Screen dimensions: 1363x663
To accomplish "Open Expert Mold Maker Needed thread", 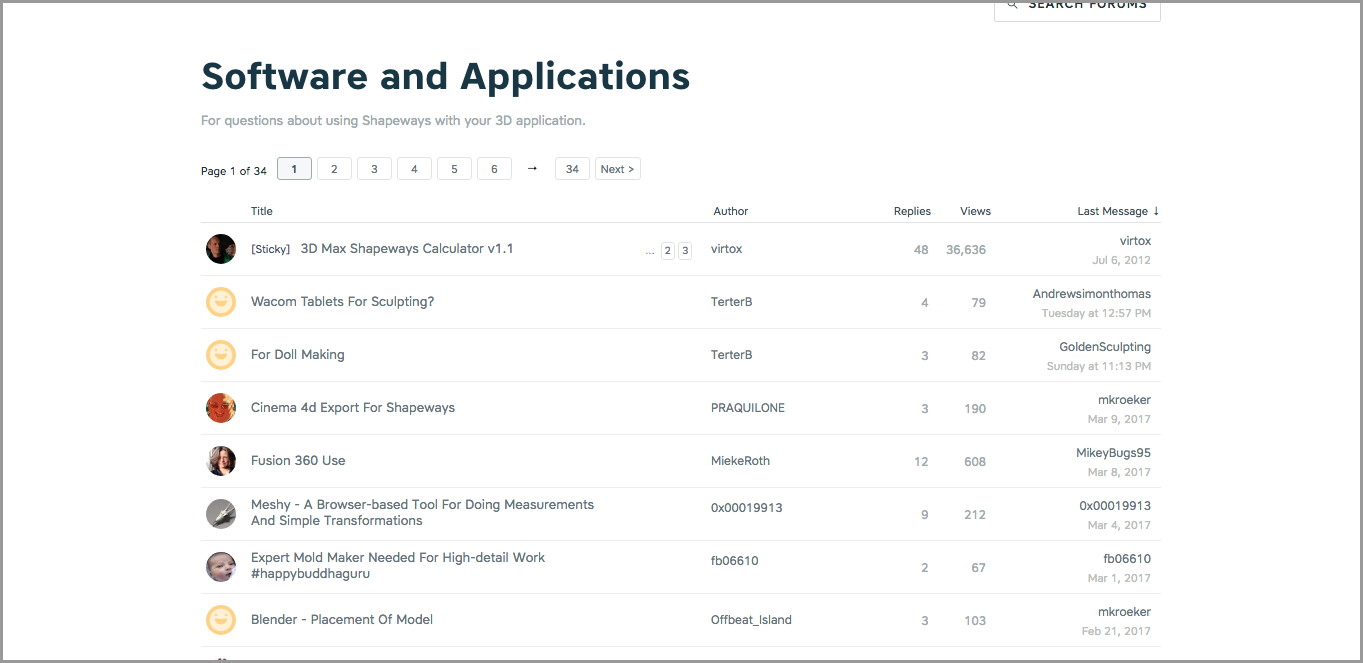I will (398, 565).
